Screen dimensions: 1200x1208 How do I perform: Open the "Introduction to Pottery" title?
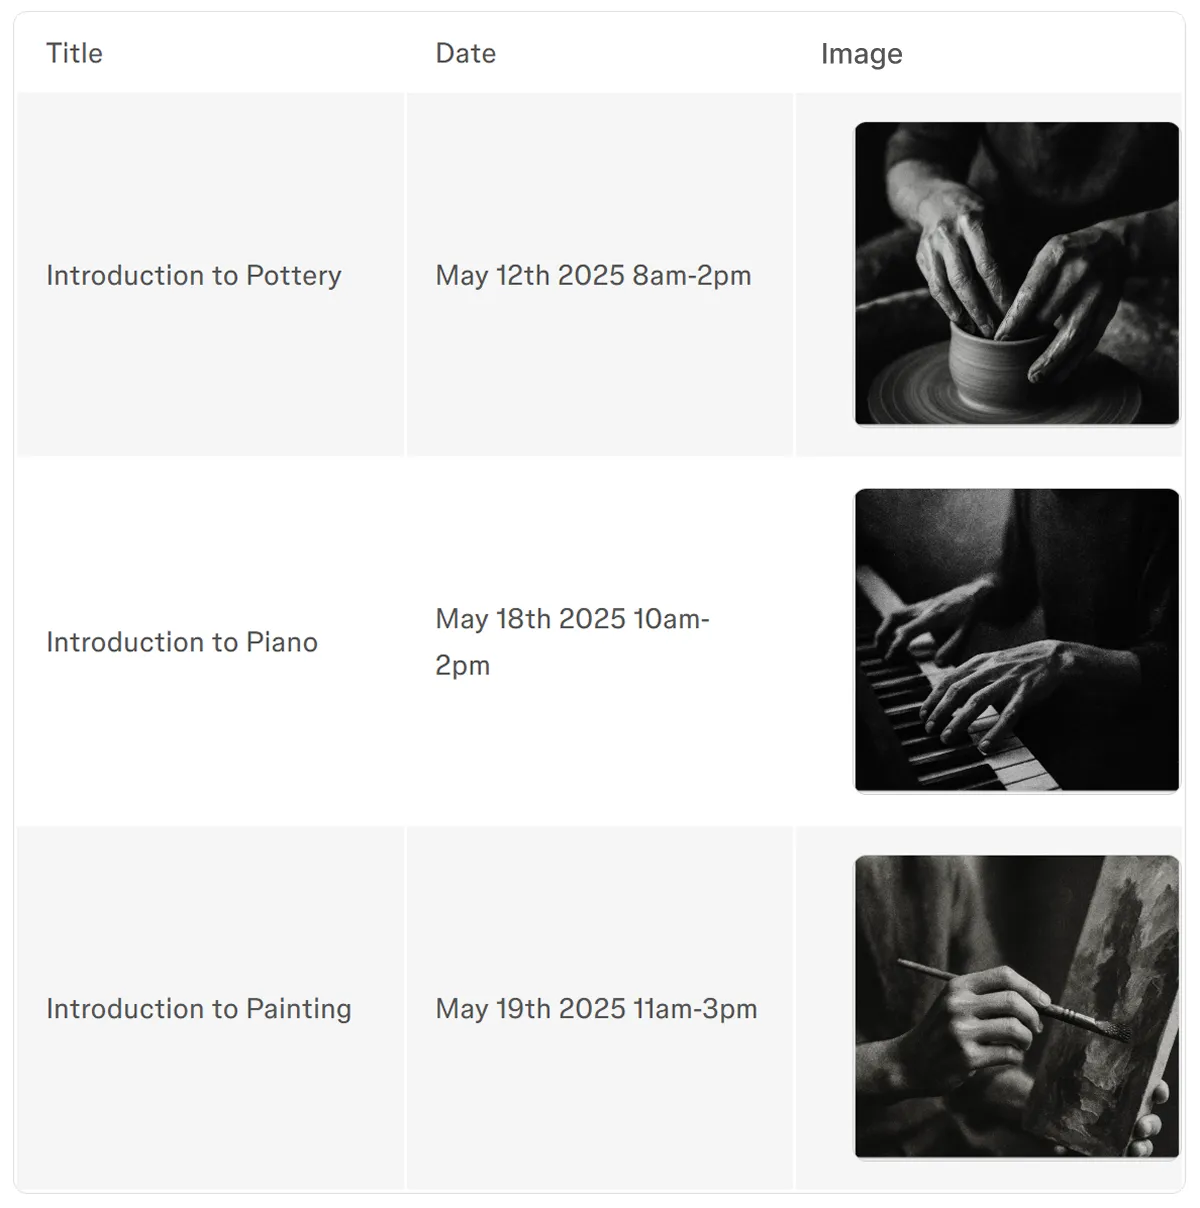point(193,275)
